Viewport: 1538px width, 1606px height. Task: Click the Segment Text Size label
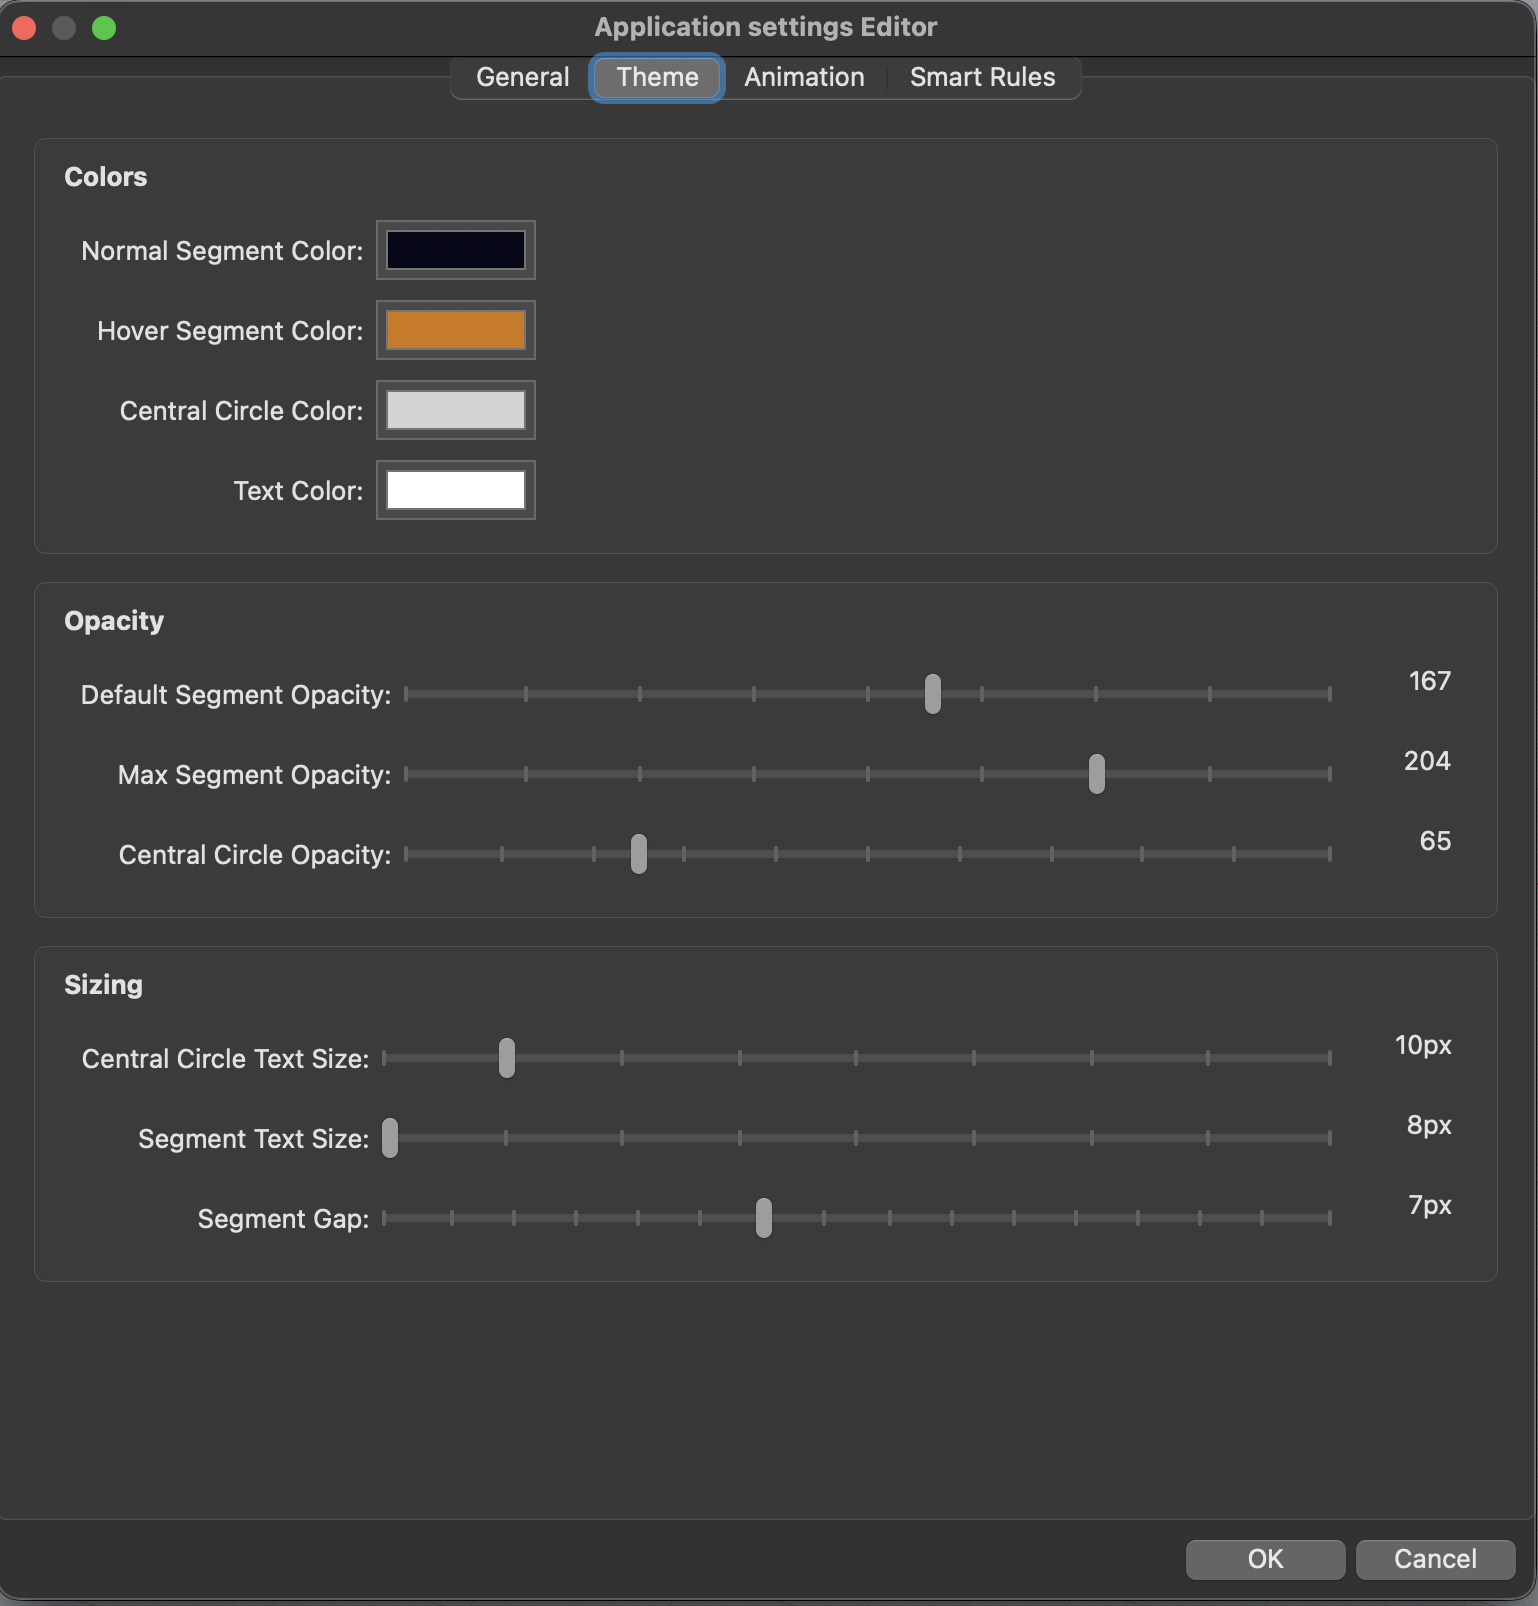pyautogui.click(x=254, y=1139)
